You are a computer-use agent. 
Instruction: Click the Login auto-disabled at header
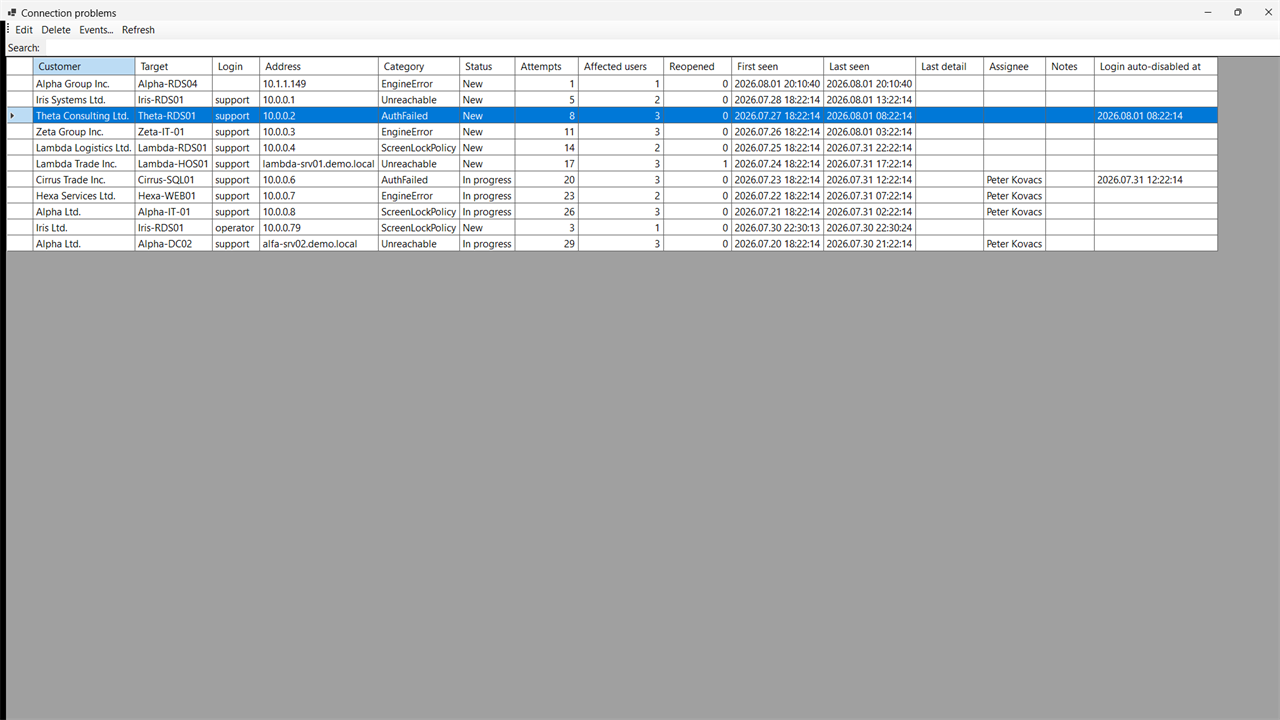click(x=1156, y=67)
